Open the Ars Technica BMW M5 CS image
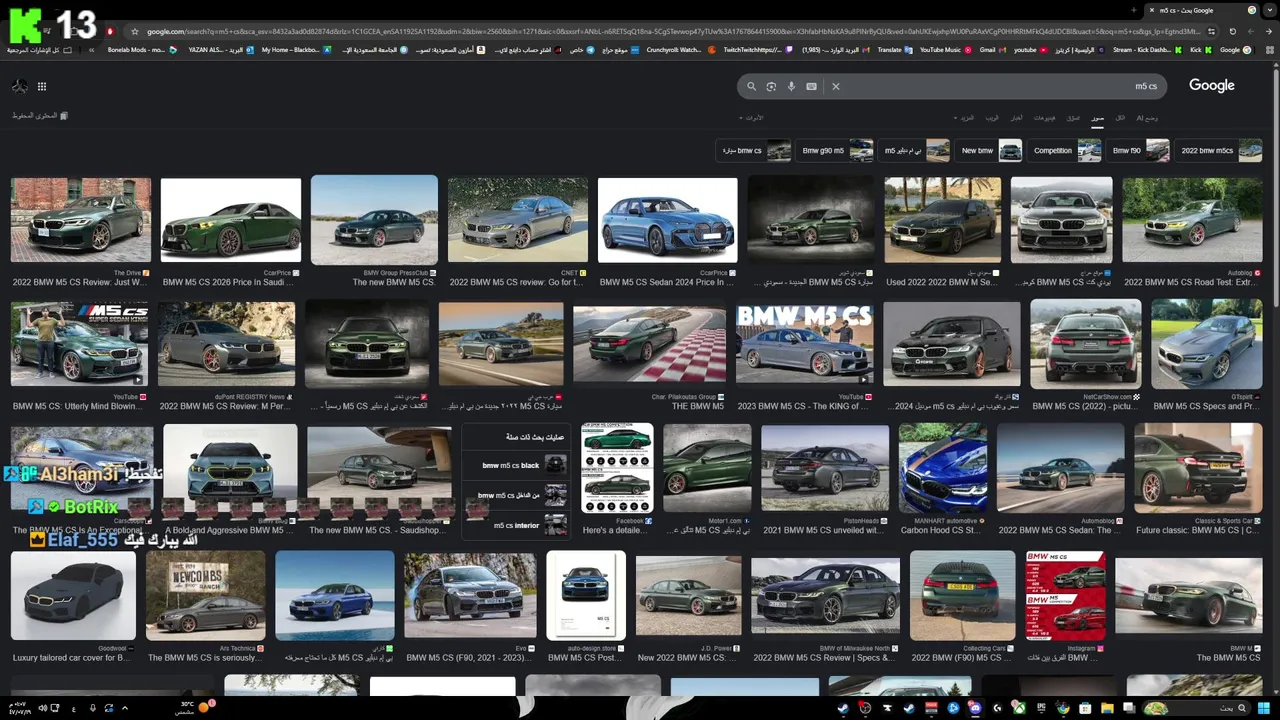Image resolution: width=1280 pixels, height=720 pixels. (205, 595)
